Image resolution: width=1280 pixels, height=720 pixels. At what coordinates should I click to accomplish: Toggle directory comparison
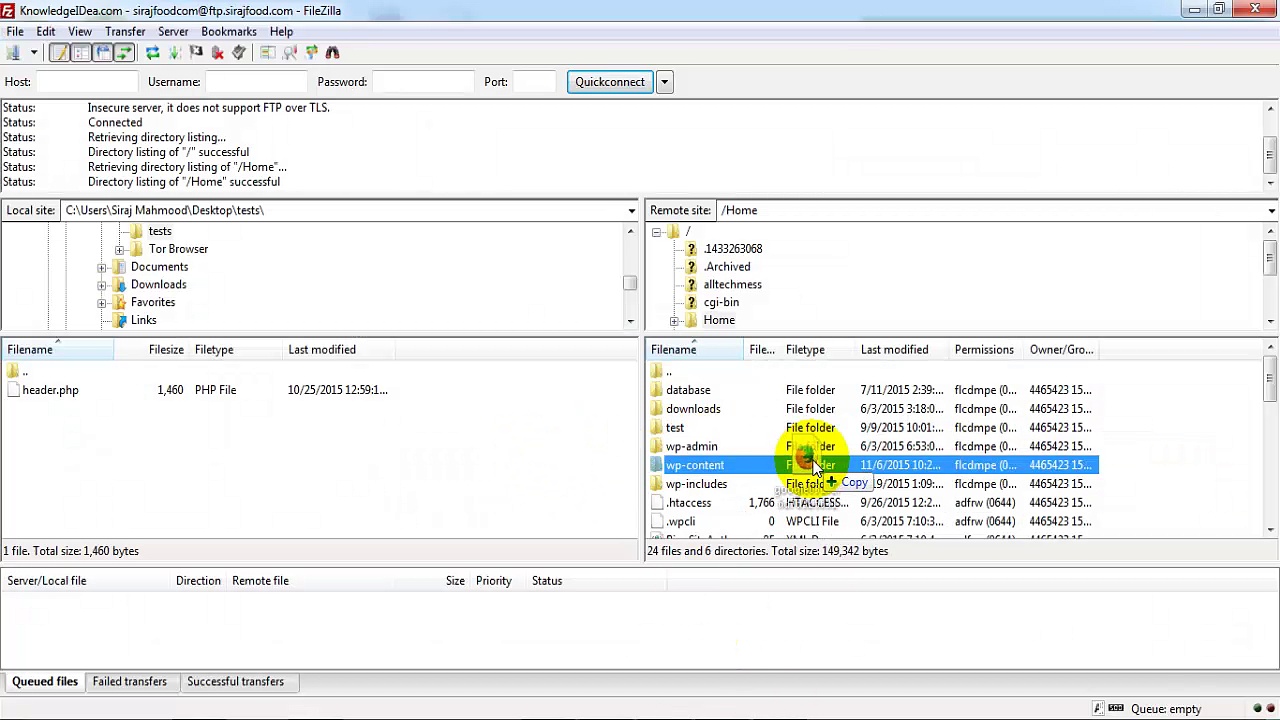coord(290,52)
